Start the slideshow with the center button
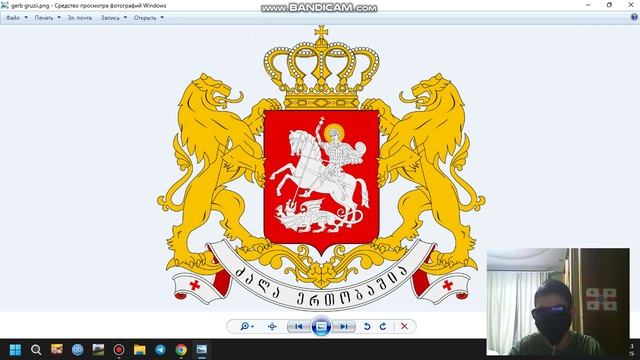The width and height of the screenshot is (640, 360). pos(321,326)
